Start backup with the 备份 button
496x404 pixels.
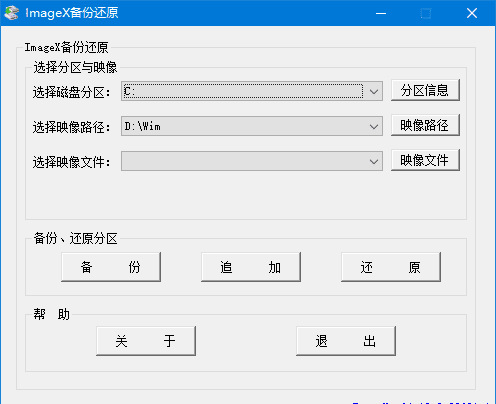click(x=111, y=267)
